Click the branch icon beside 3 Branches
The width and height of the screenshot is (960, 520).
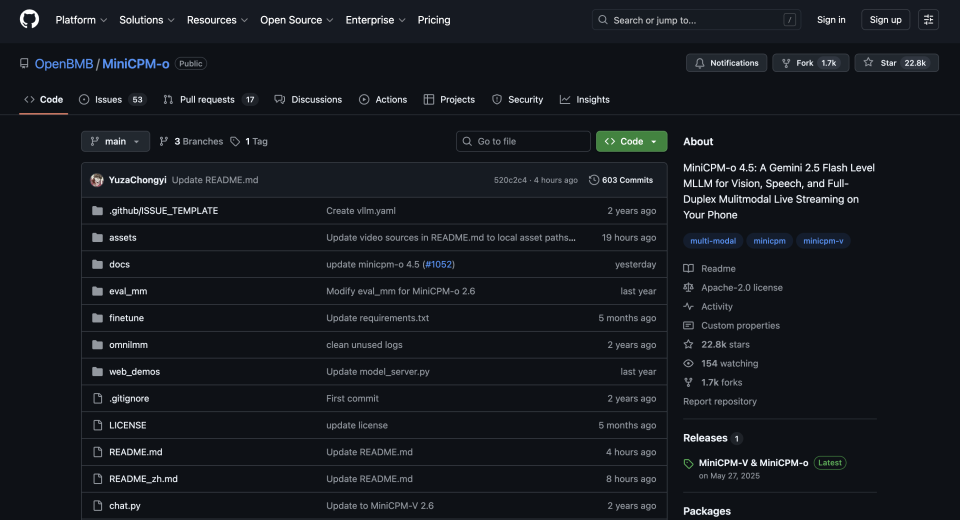(x=163, y=141)
